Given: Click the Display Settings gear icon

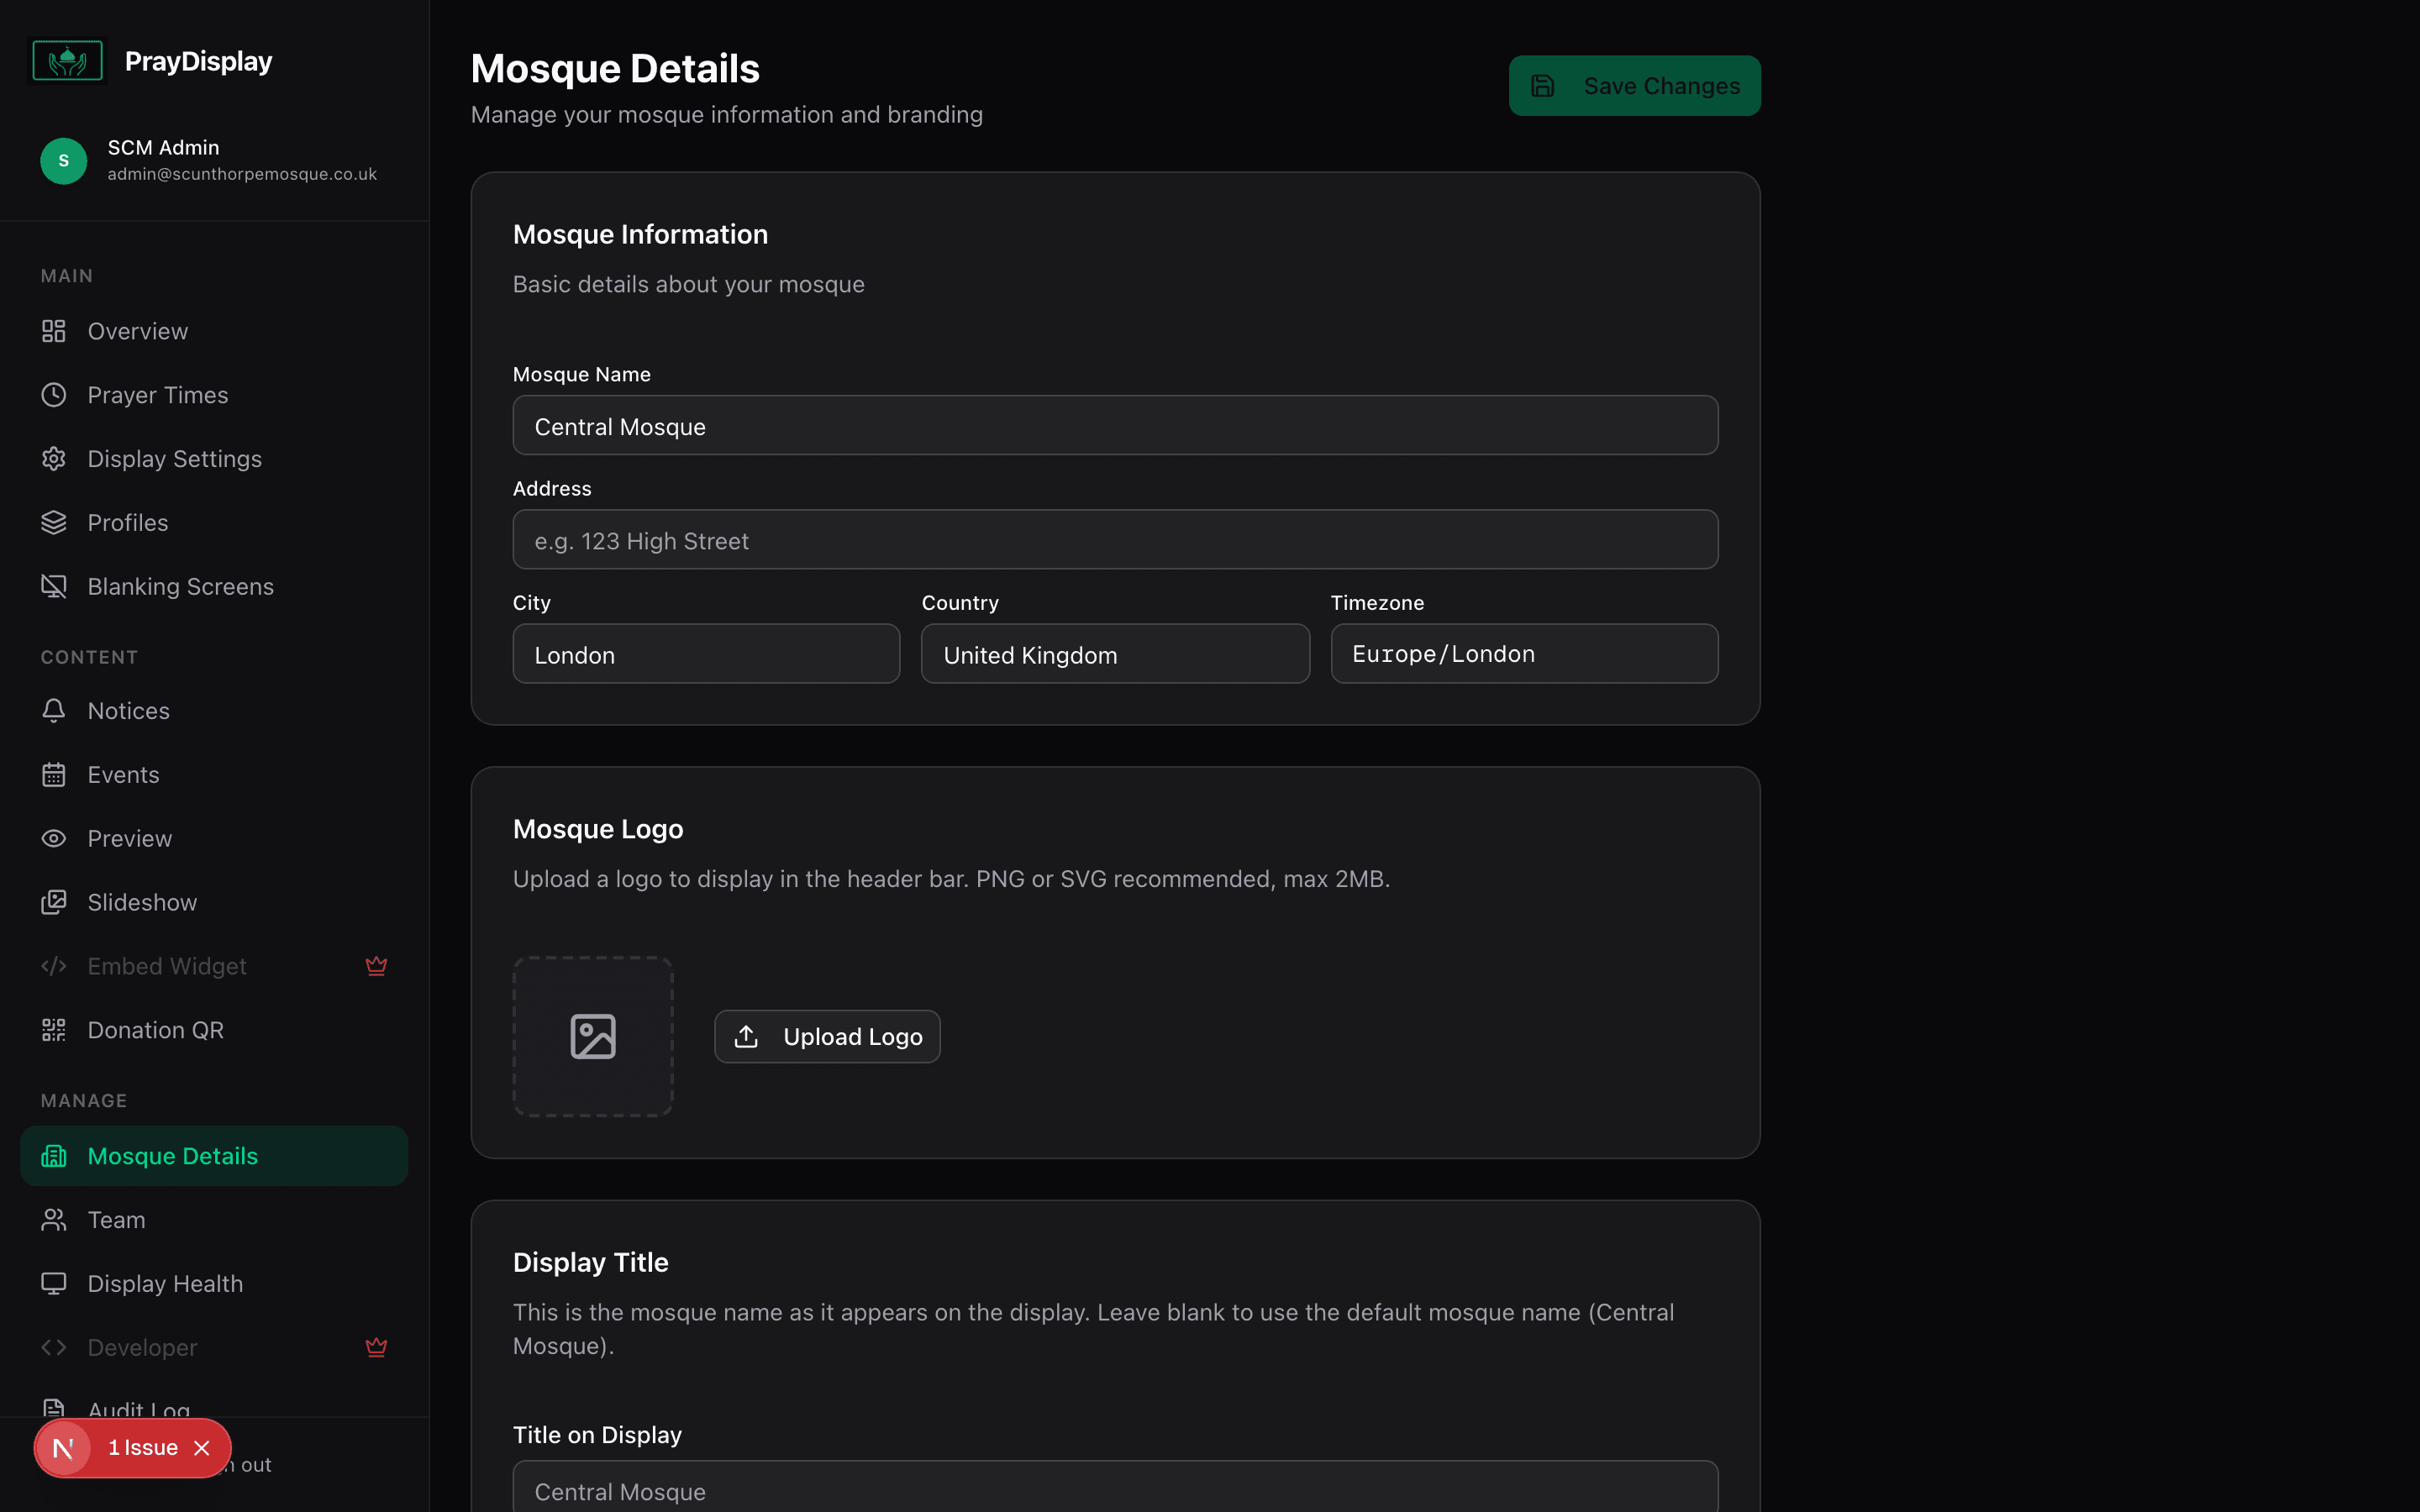Looking at the screenshot, I should [x=53, y=458].
